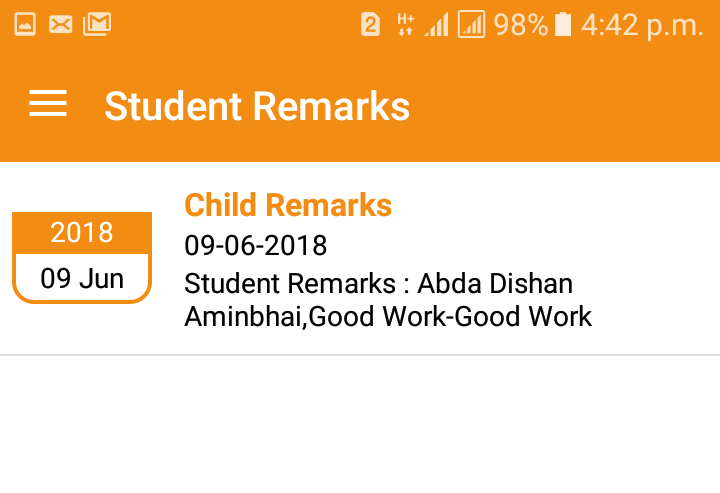Tap the 09 Jun date badge

click(82, 278)
